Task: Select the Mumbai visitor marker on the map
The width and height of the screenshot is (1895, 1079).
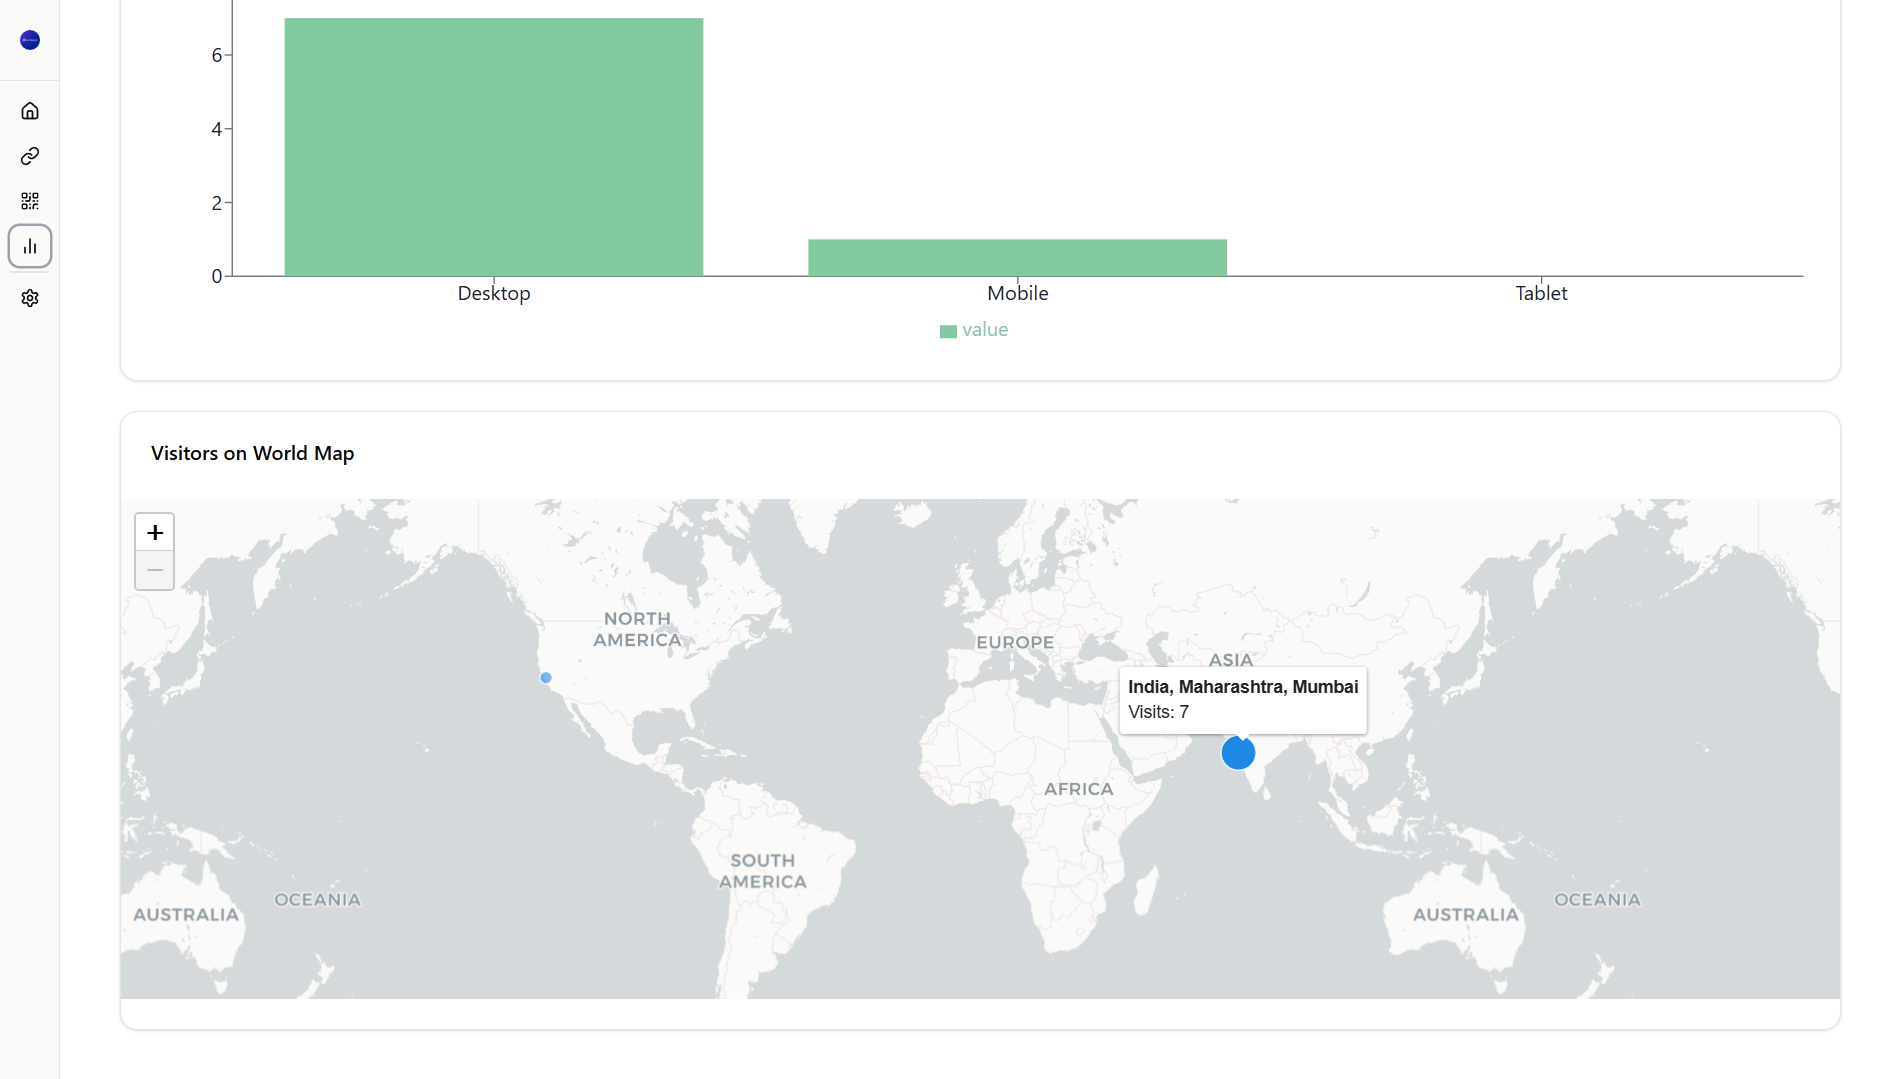Action: coord(1238,753)
